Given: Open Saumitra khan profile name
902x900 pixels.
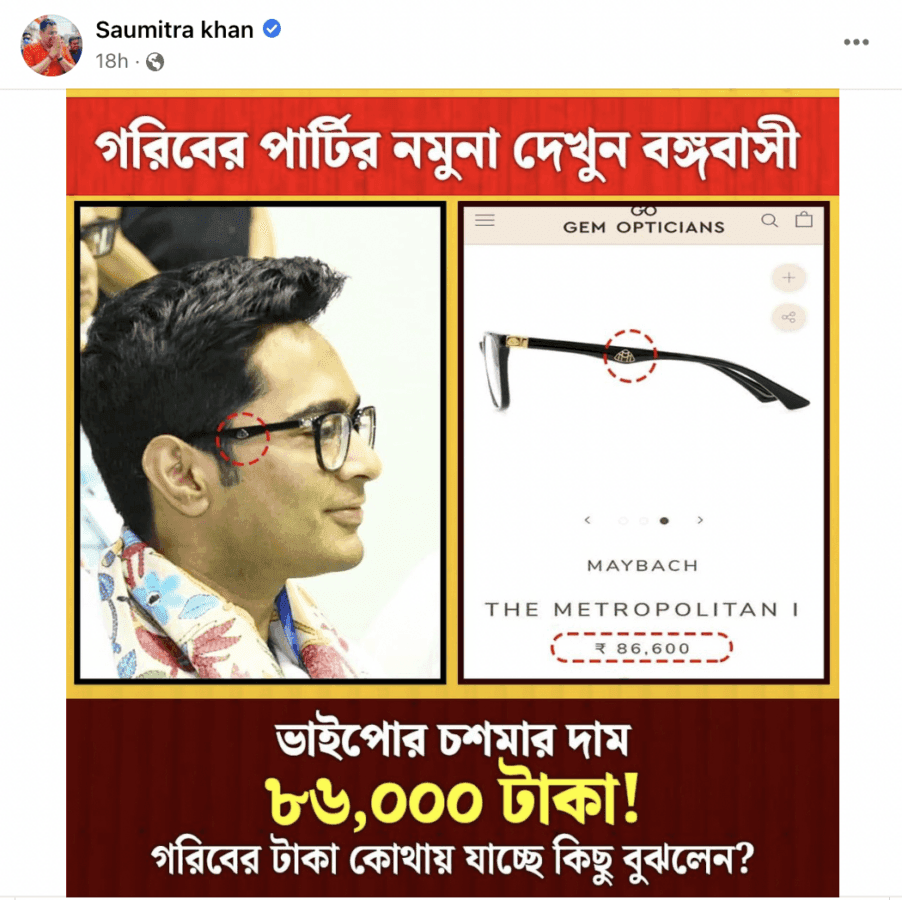Looking at the screenshot, I should pos(174,29).
